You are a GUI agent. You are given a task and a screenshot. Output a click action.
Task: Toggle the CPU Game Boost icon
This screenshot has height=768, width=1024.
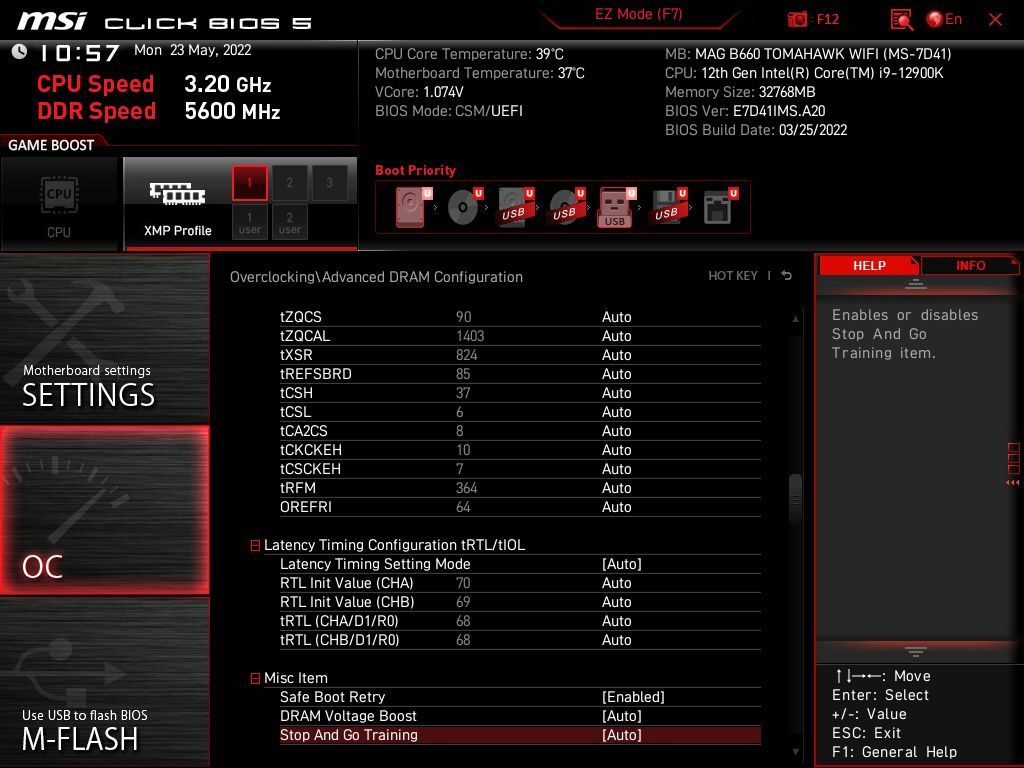pyautogui.click(x=59, y=204)
